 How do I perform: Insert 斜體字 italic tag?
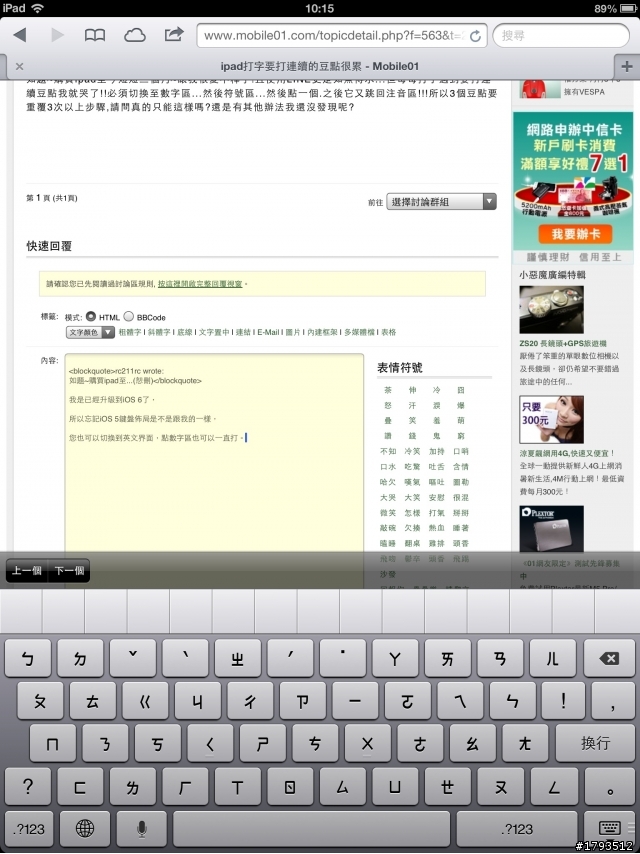click(x=159, y=332)
